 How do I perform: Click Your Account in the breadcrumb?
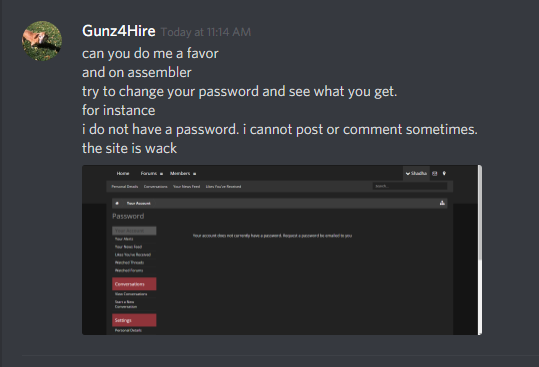pyautogui.click(x=138, y=203)
